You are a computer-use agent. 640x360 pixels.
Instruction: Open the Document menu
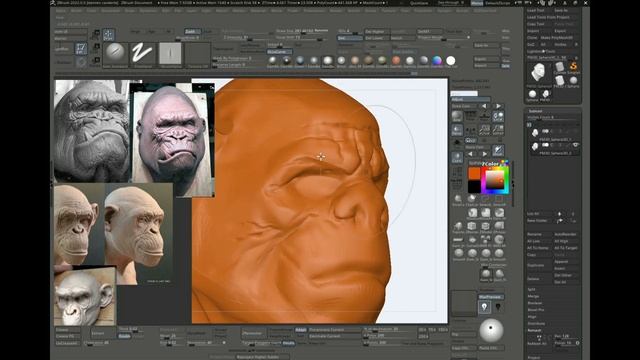(x=110, y=11)
